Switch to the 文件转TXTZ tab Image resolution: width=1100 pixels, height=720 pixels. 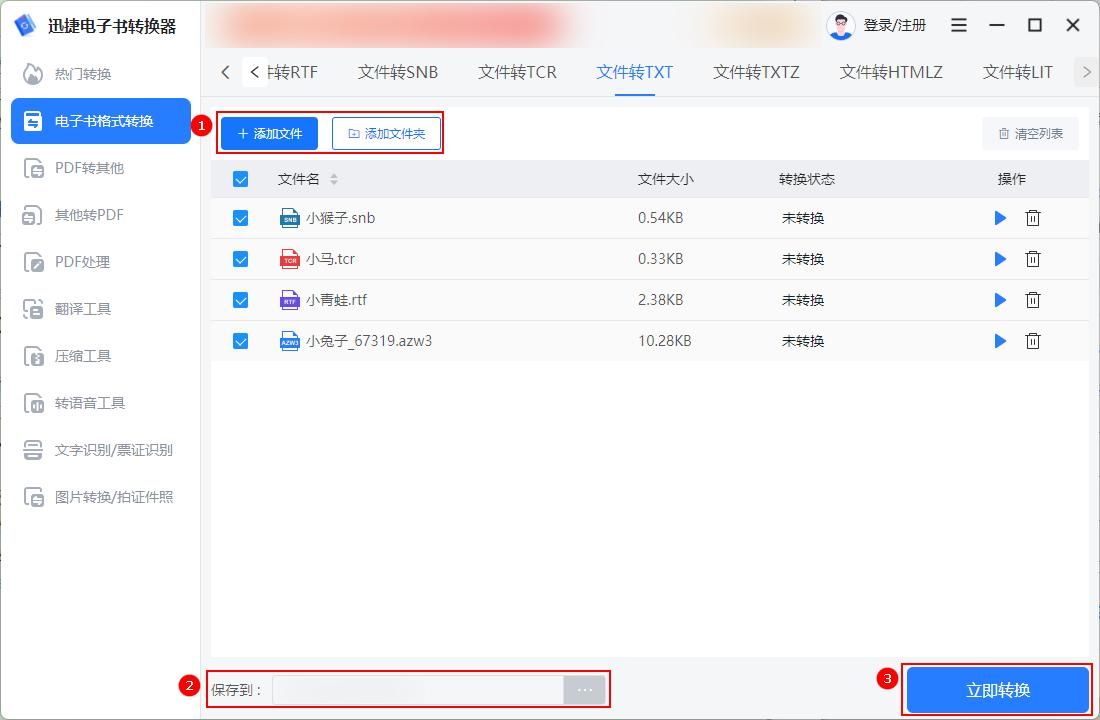pyautogui.click(x=756, y=72)
